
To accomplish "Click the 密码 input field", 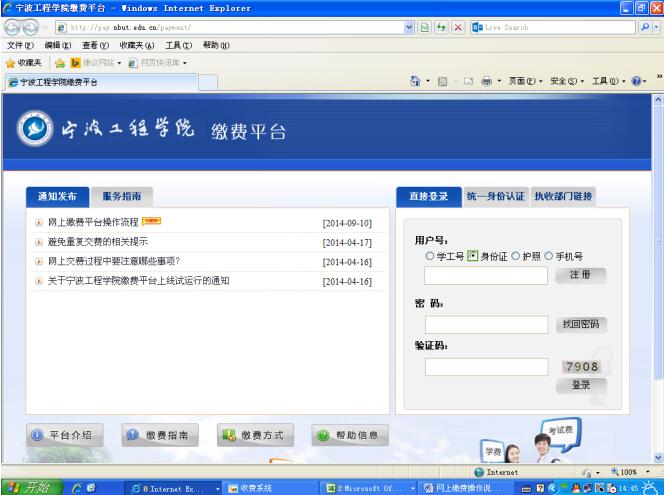I will coord(485,324).
